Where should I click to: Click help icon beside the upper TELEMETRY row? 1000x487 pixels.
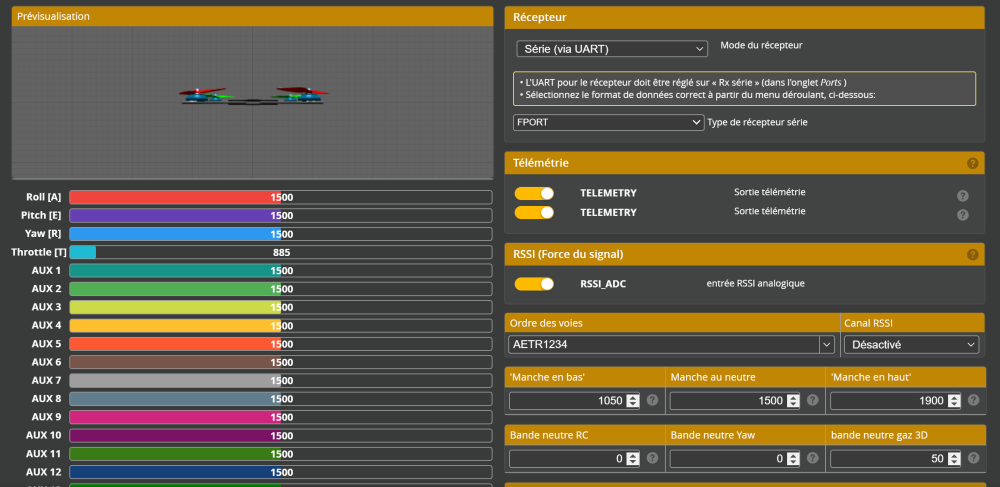tap(962, 196)
